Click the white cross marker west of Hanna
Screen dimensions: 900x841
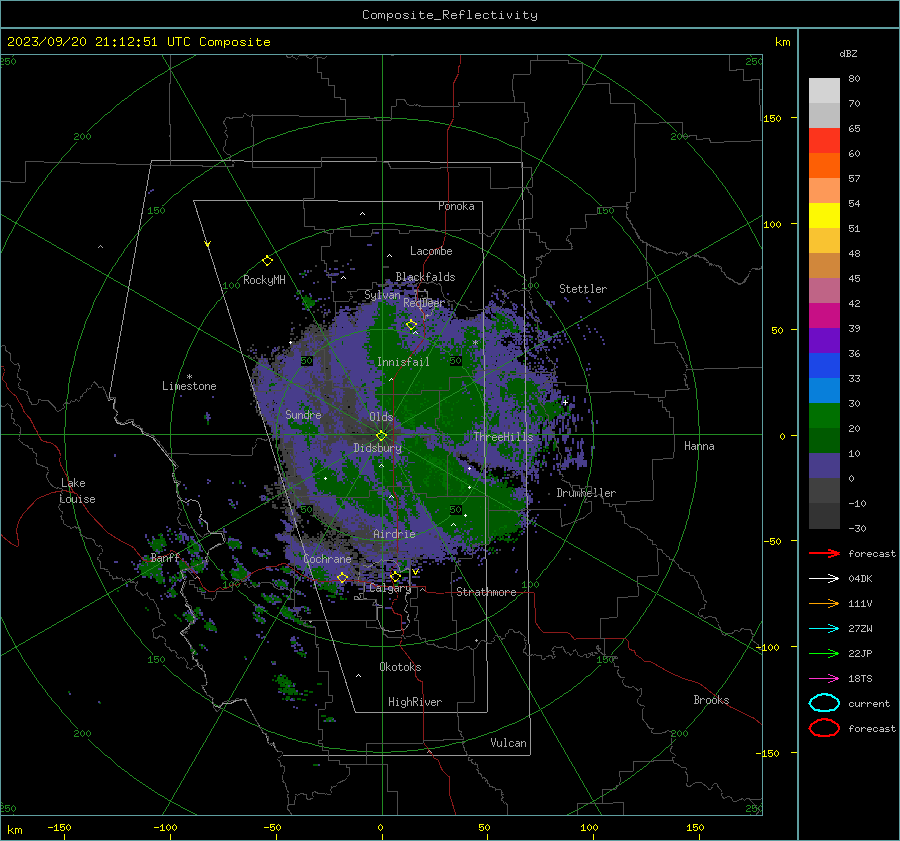[x=565, y=402]
